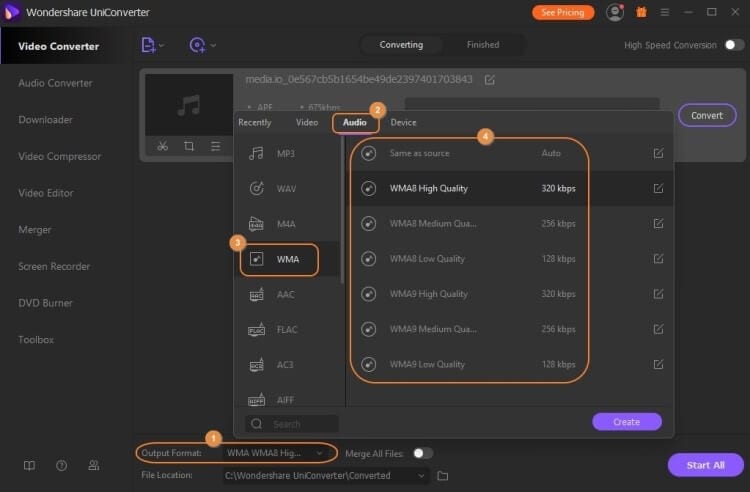
Task: Open Audio Converter in sidebar
Action: [55, 83]
